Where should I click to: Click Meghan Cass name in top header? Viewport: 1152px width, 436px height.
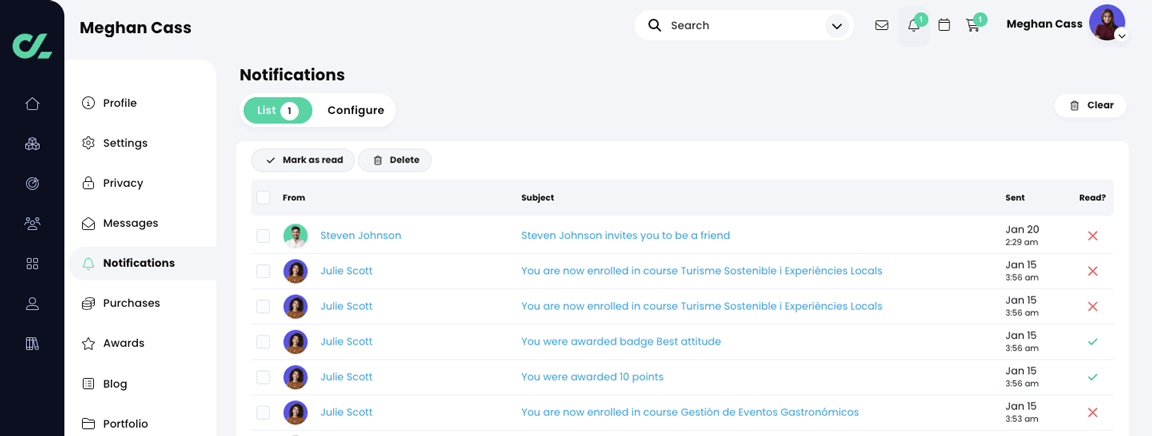coord(1044,24)
